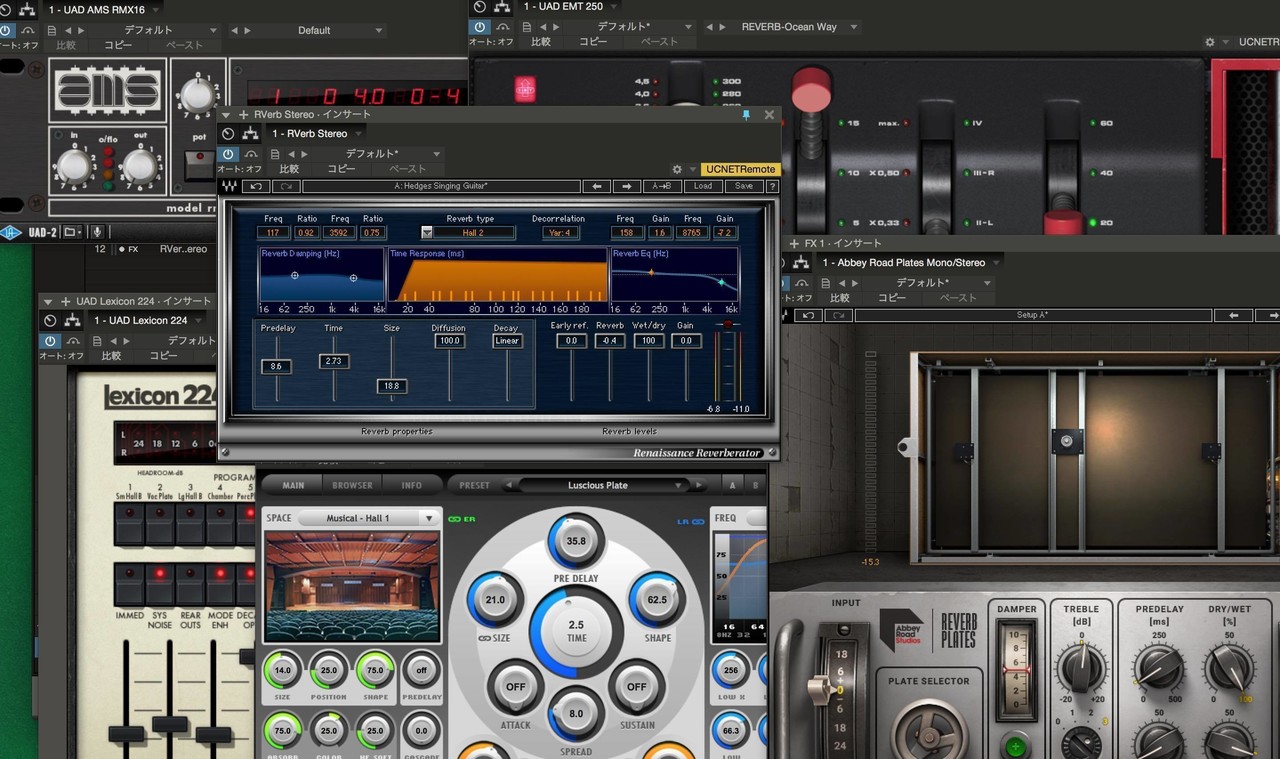The width and height of the screenshot is (1280, 759).
Task: Open the RVerb help question mark
Action: (x=772, y=186)
